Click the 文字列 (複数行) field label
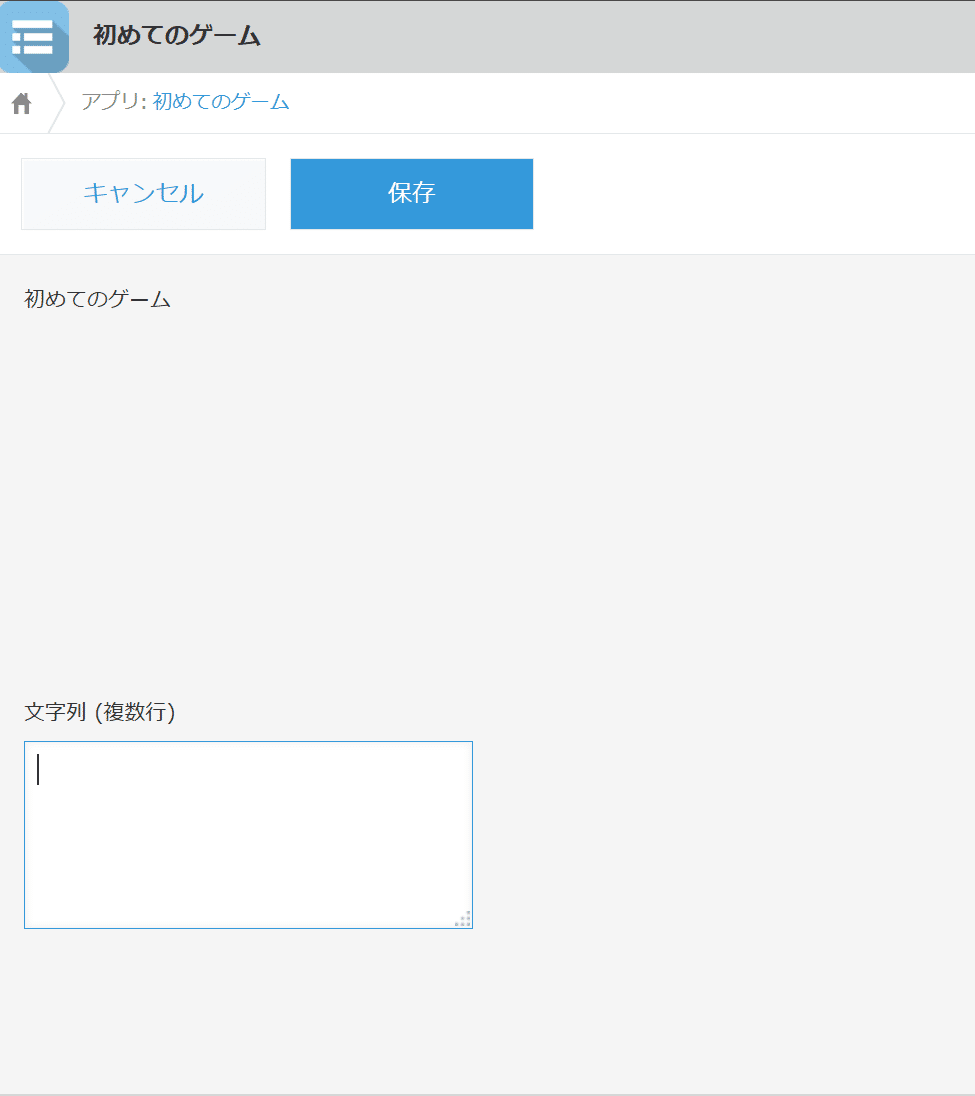Viewport: 975px width, 1096px height. click(100, 712)
